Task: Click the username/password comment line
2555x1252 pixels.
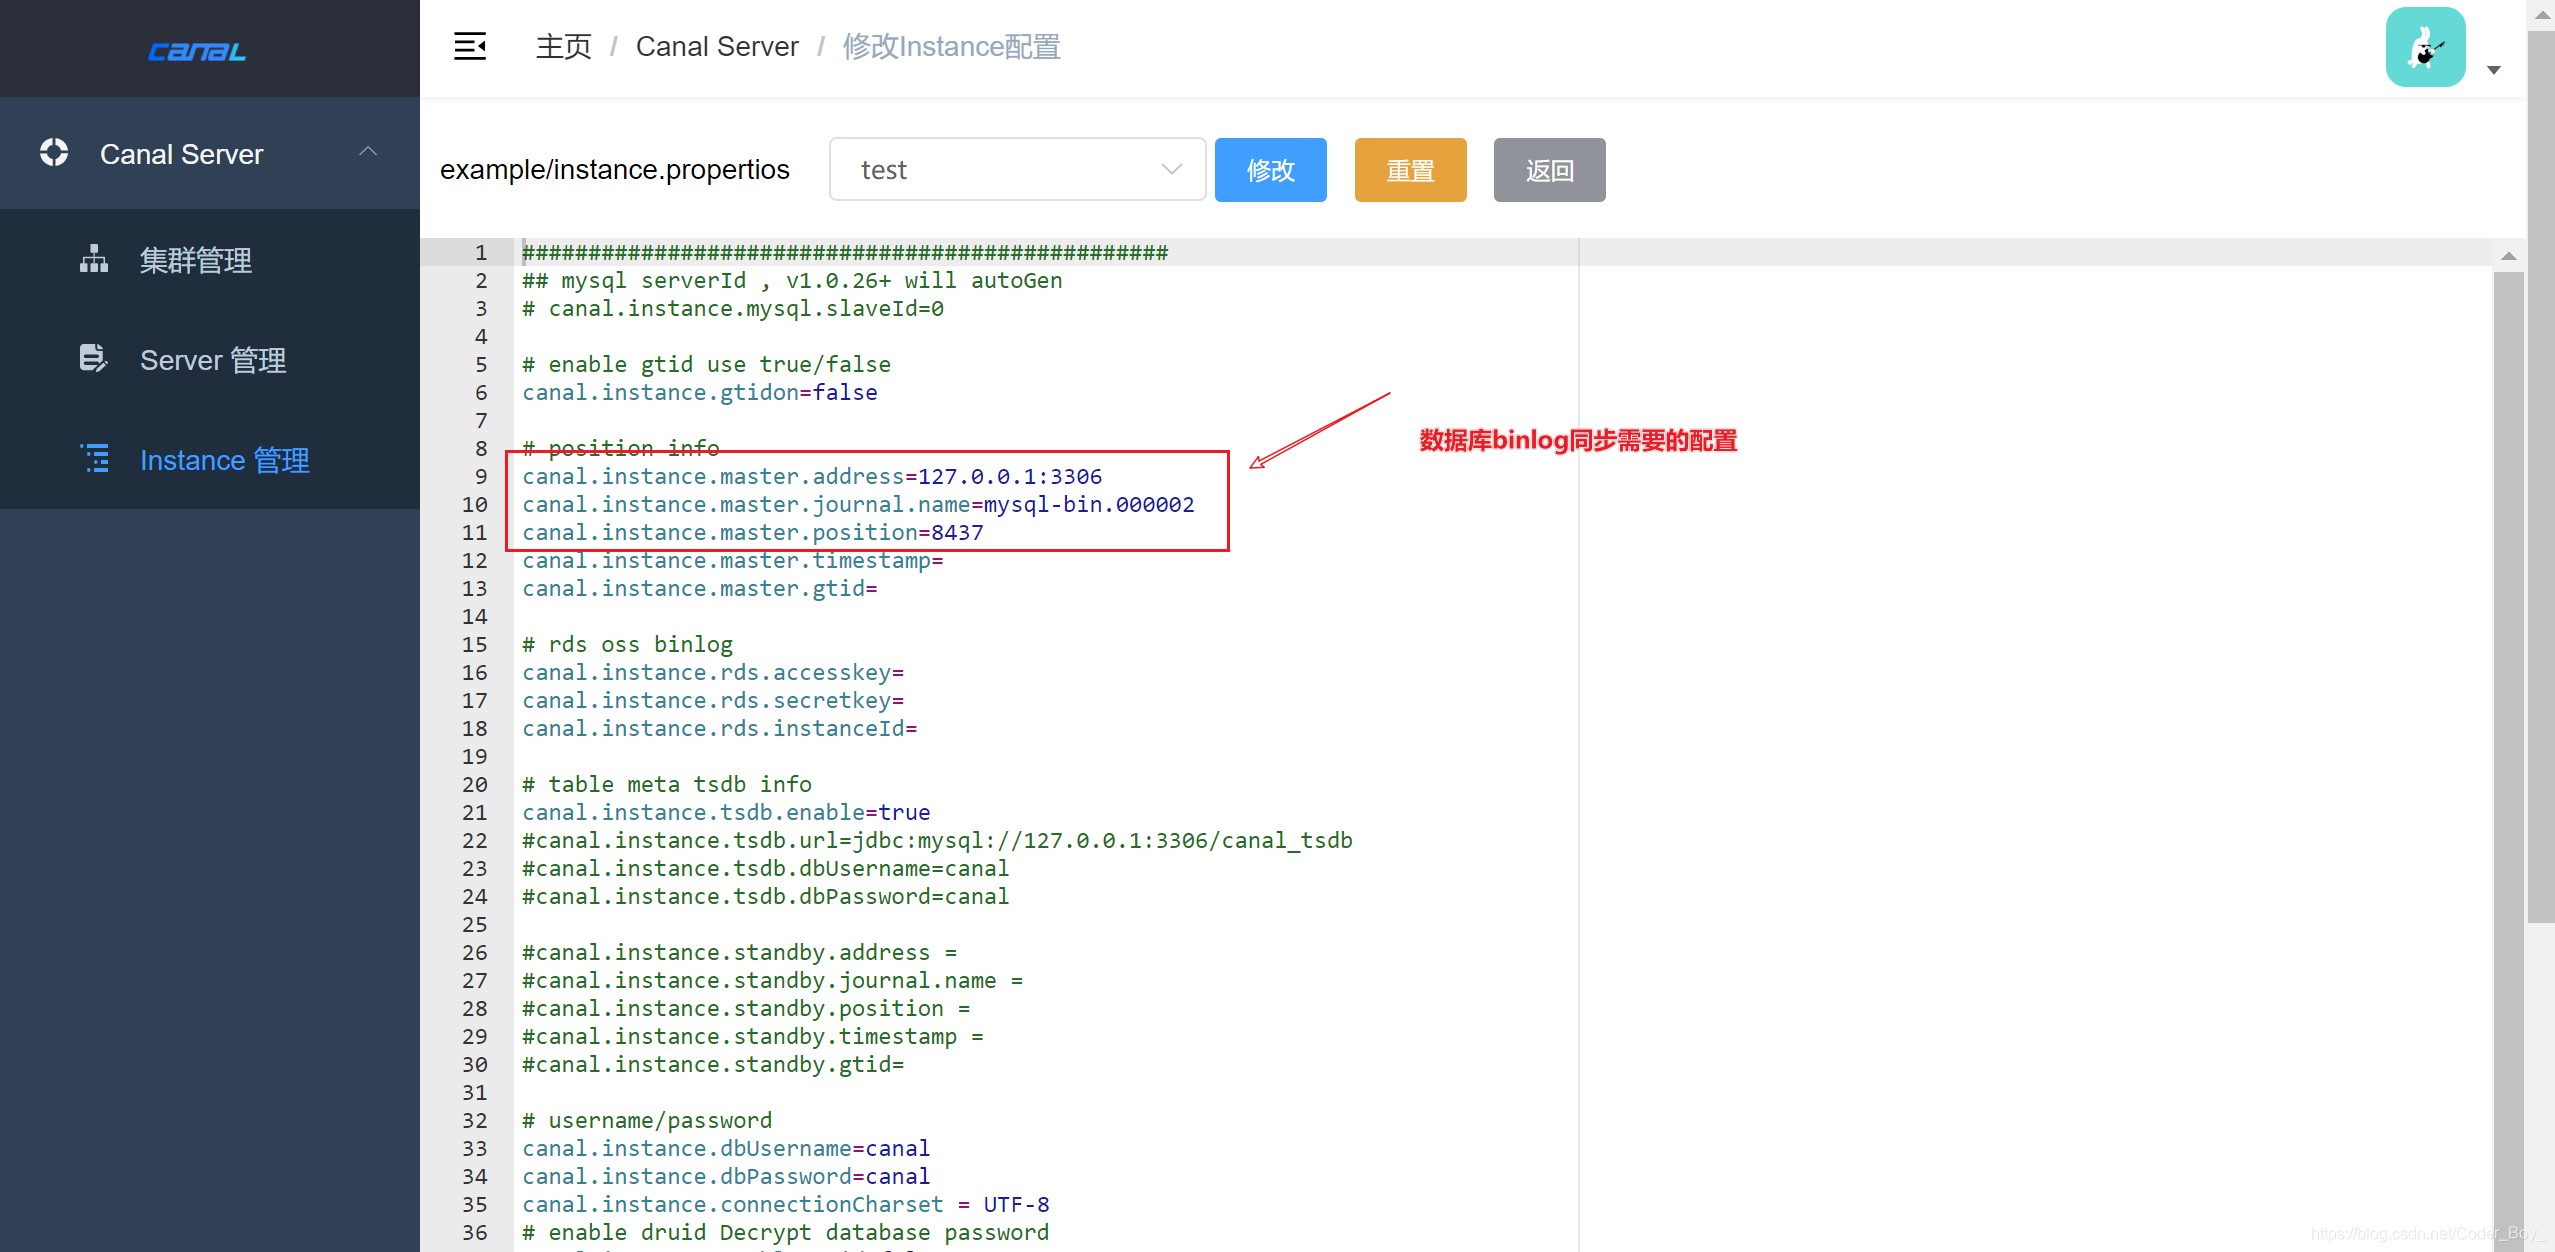Action: [x=647, y=1120]
